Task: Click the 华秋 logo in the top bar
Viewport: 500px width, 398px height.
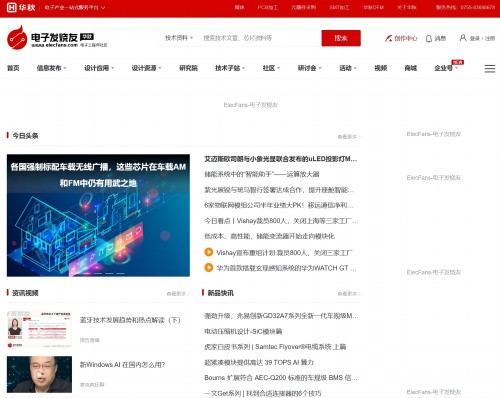Action: point(21,7)
